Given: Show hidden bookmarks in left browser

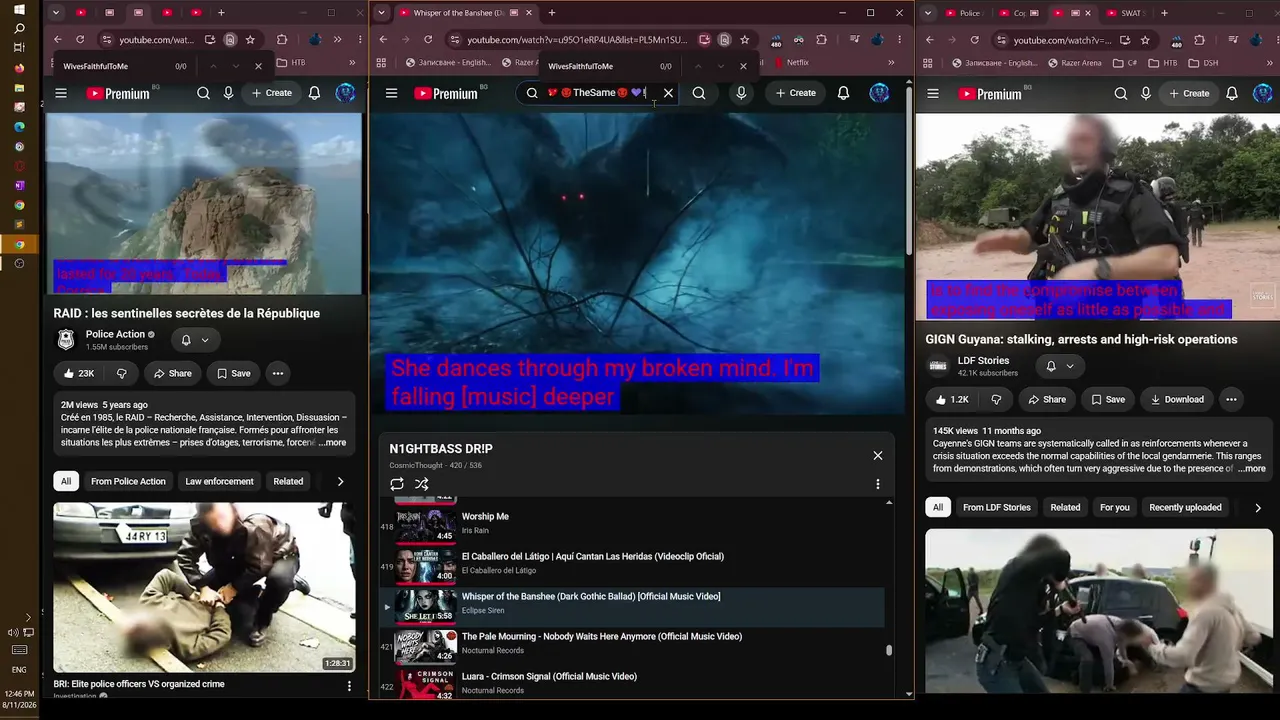Looking at the screenshot, I should 351,62.
